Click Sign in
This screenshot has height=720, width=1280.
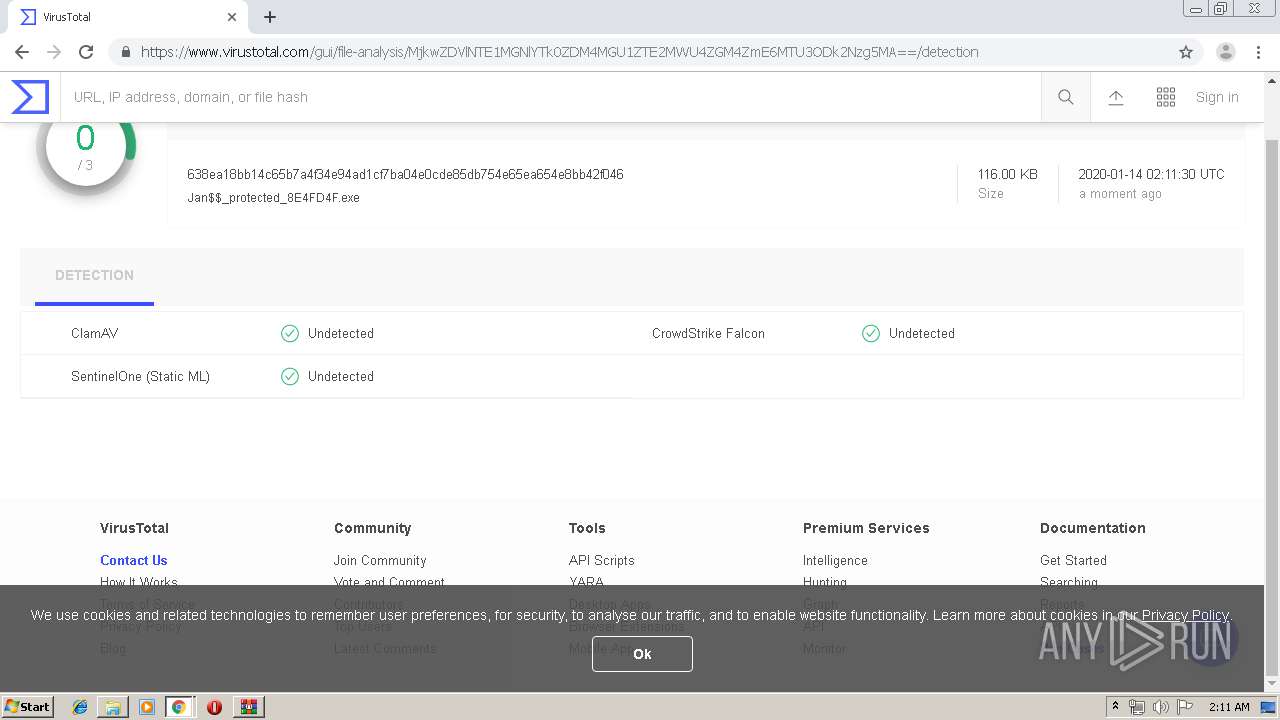1217,97
